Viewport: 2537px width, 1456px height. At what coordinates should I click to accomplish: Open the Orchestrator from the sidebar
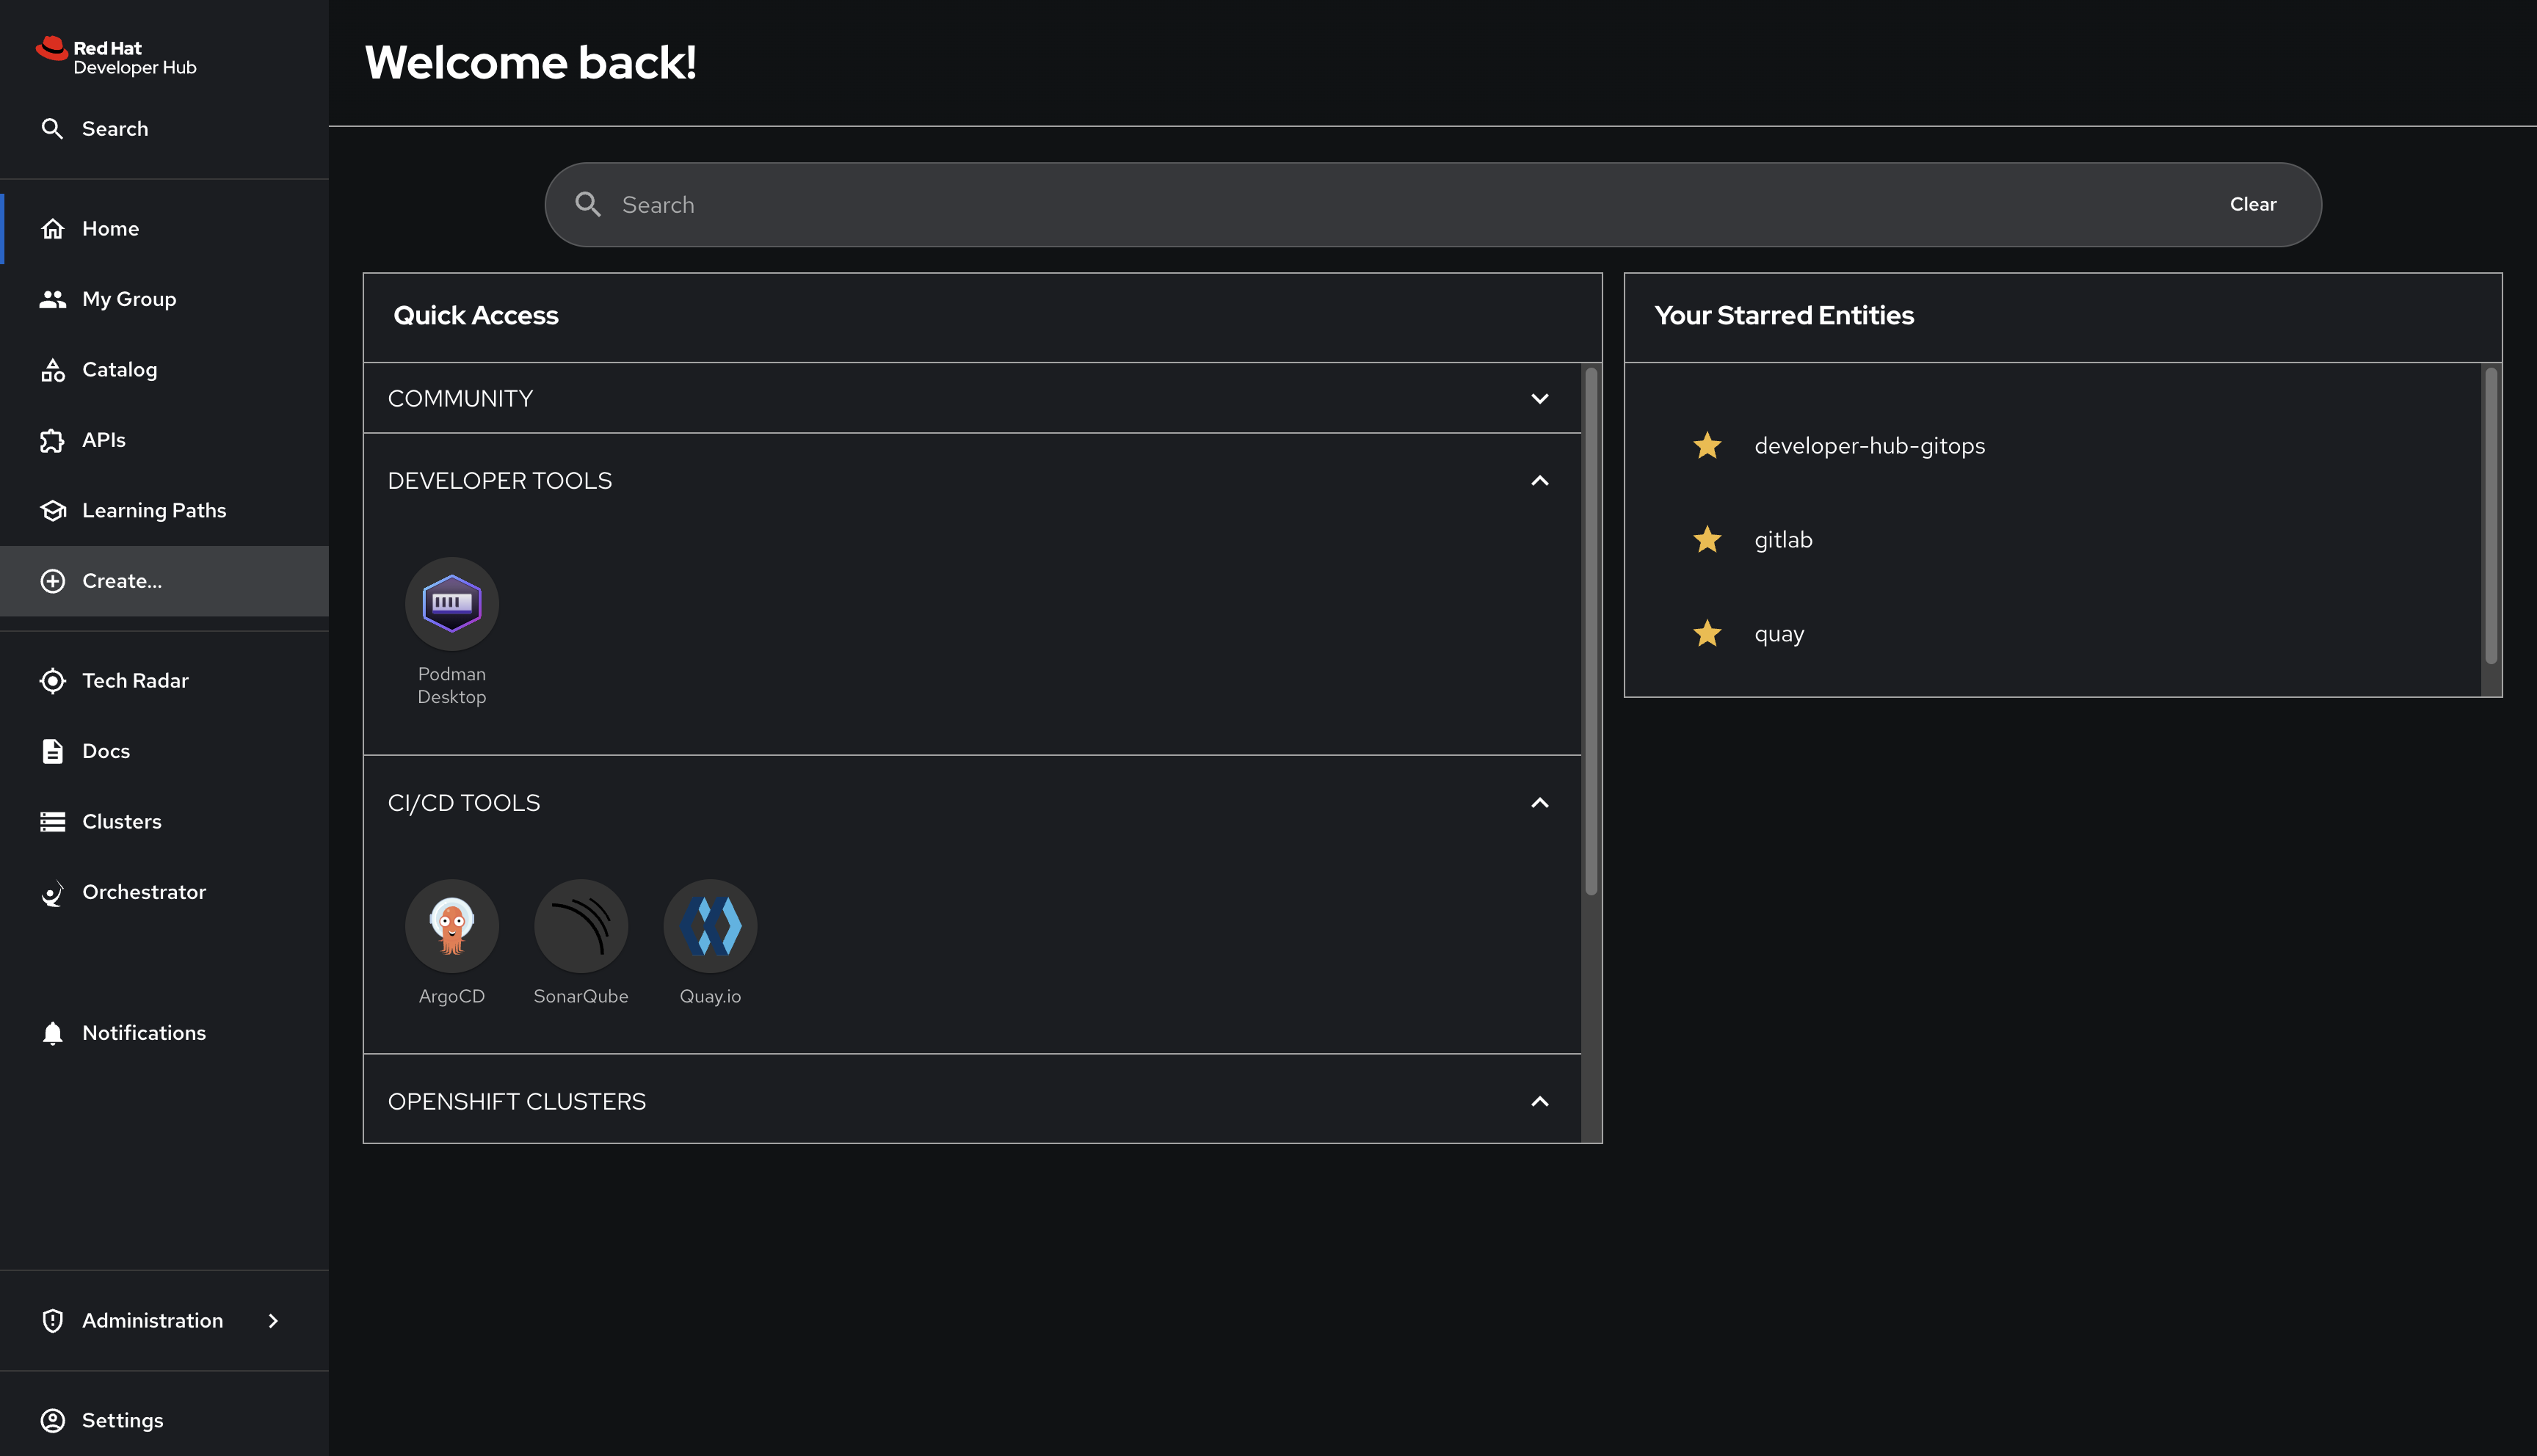click(x=144, y=891)
